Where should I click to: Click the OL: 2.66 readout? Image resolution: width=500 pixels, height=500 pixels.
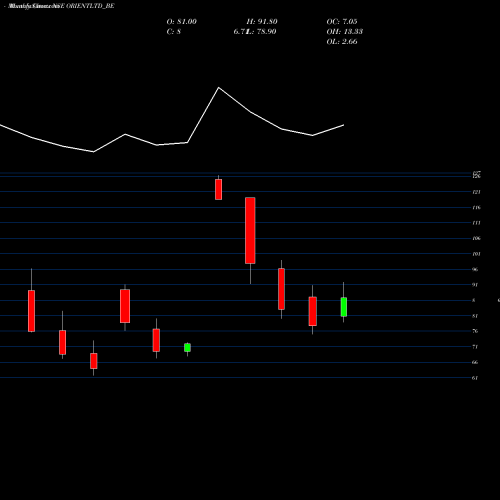342,42
